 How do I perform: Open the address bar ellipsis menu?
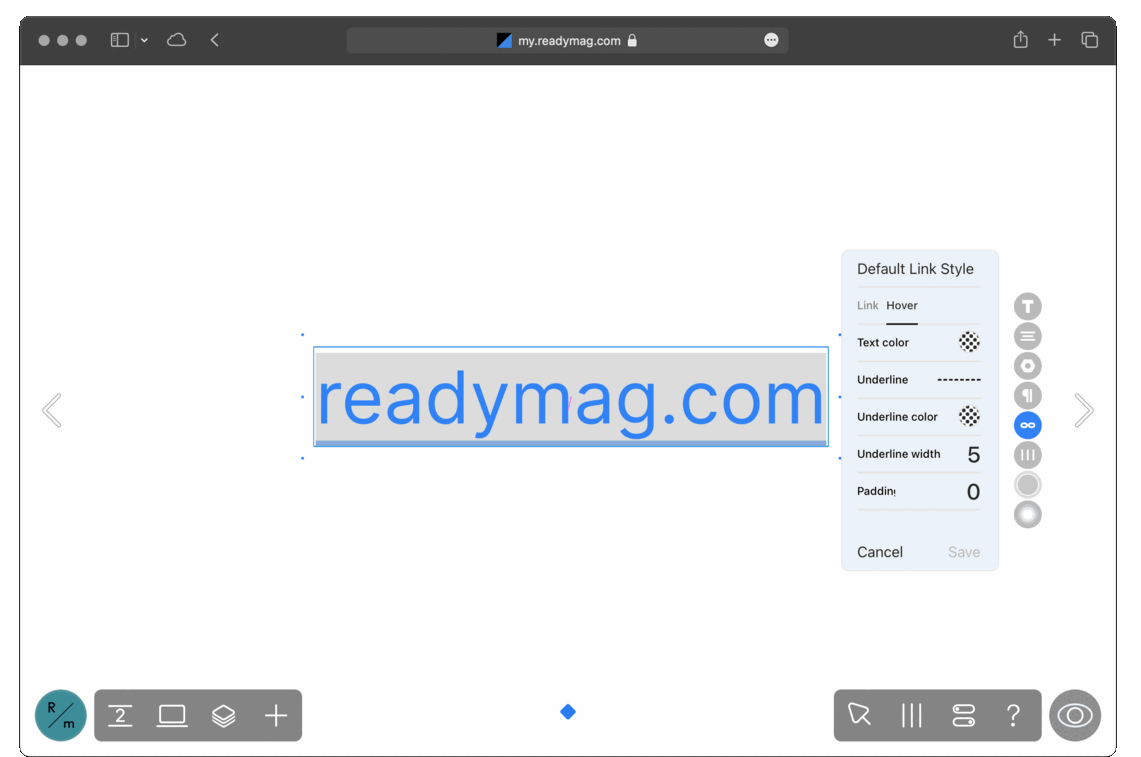[771, 40]
